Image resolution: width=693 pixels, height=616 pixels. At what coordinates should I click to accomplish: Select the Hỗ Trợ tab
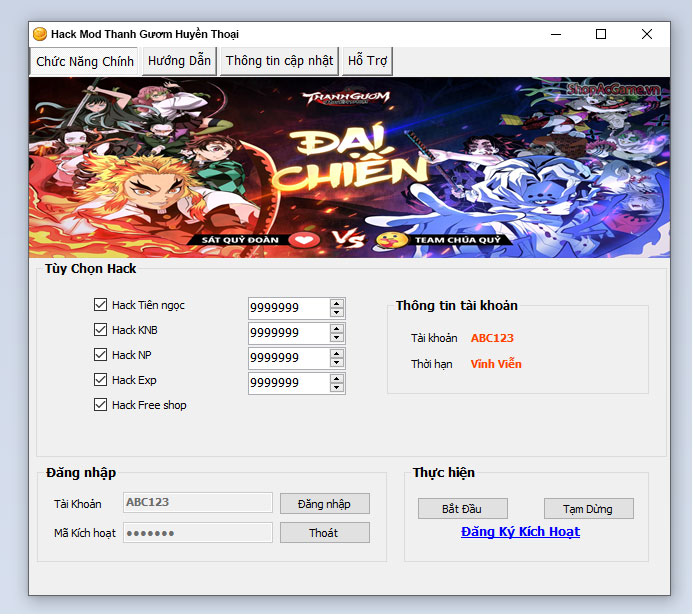pos(367,61)
